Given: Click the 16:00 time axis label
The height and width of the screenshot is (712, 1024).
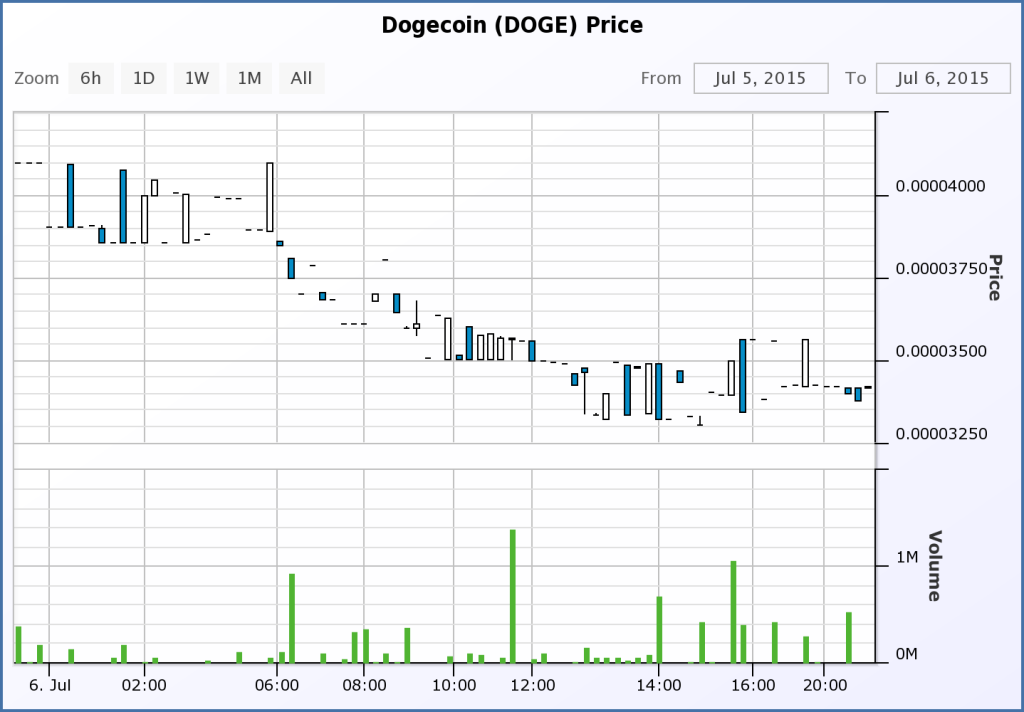Looking at the screenshot, I should (x=753, y=686).
